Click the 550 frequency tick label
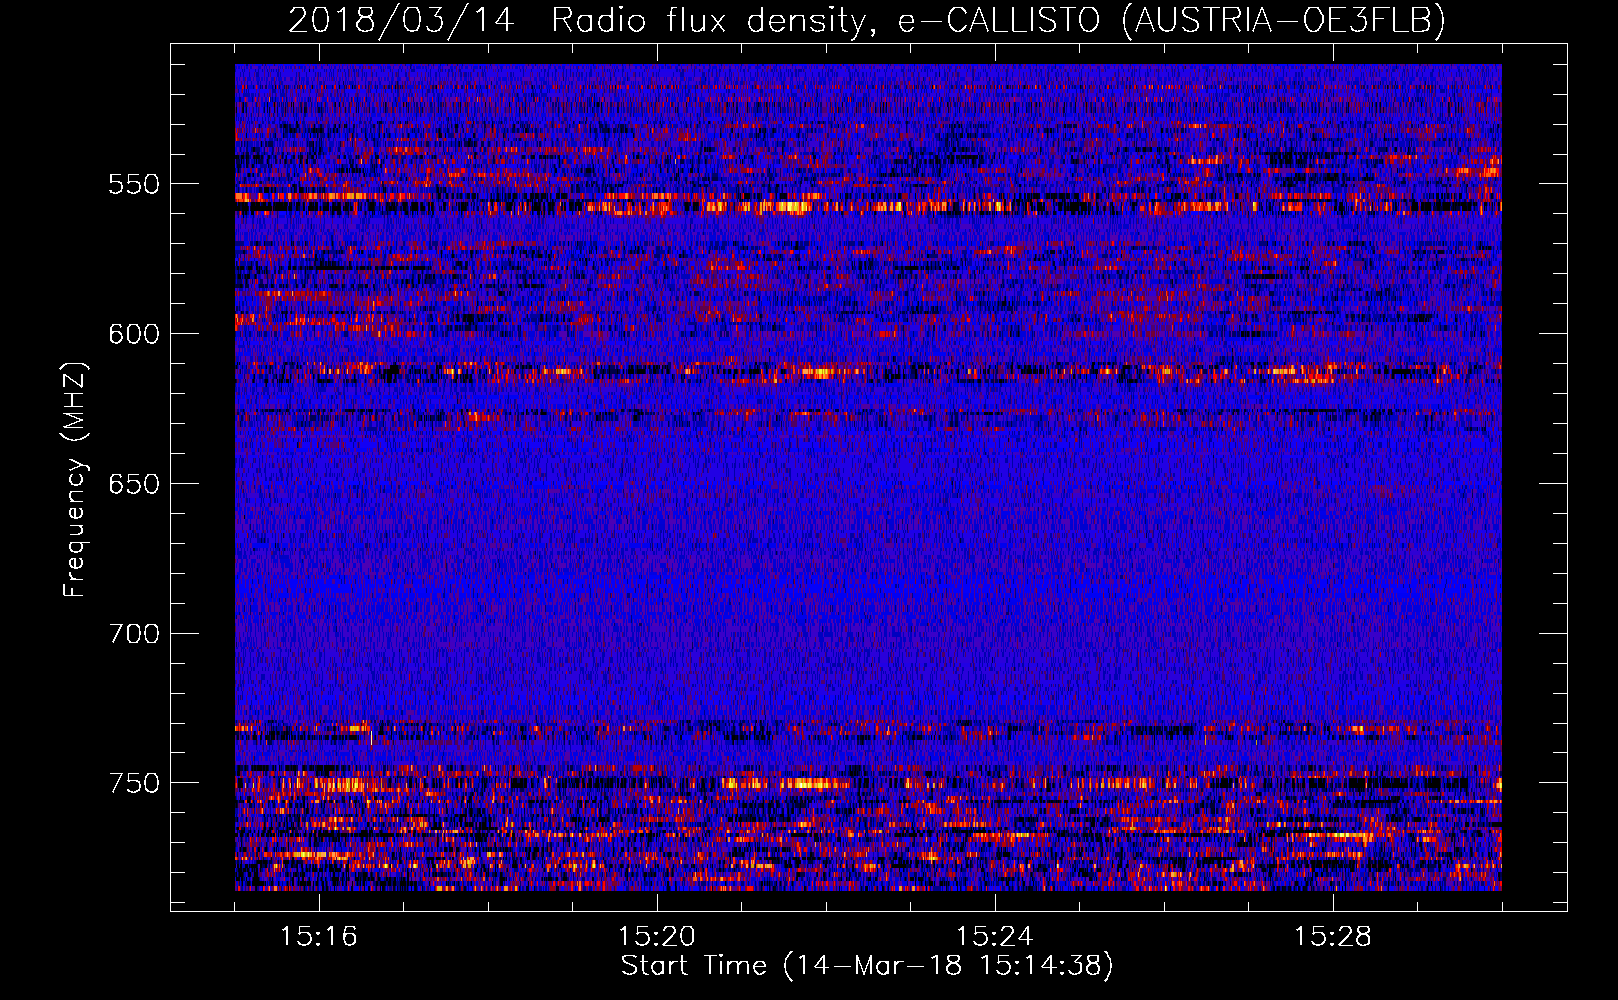Screen dimensions: 1618x1000 pos(134,185)
